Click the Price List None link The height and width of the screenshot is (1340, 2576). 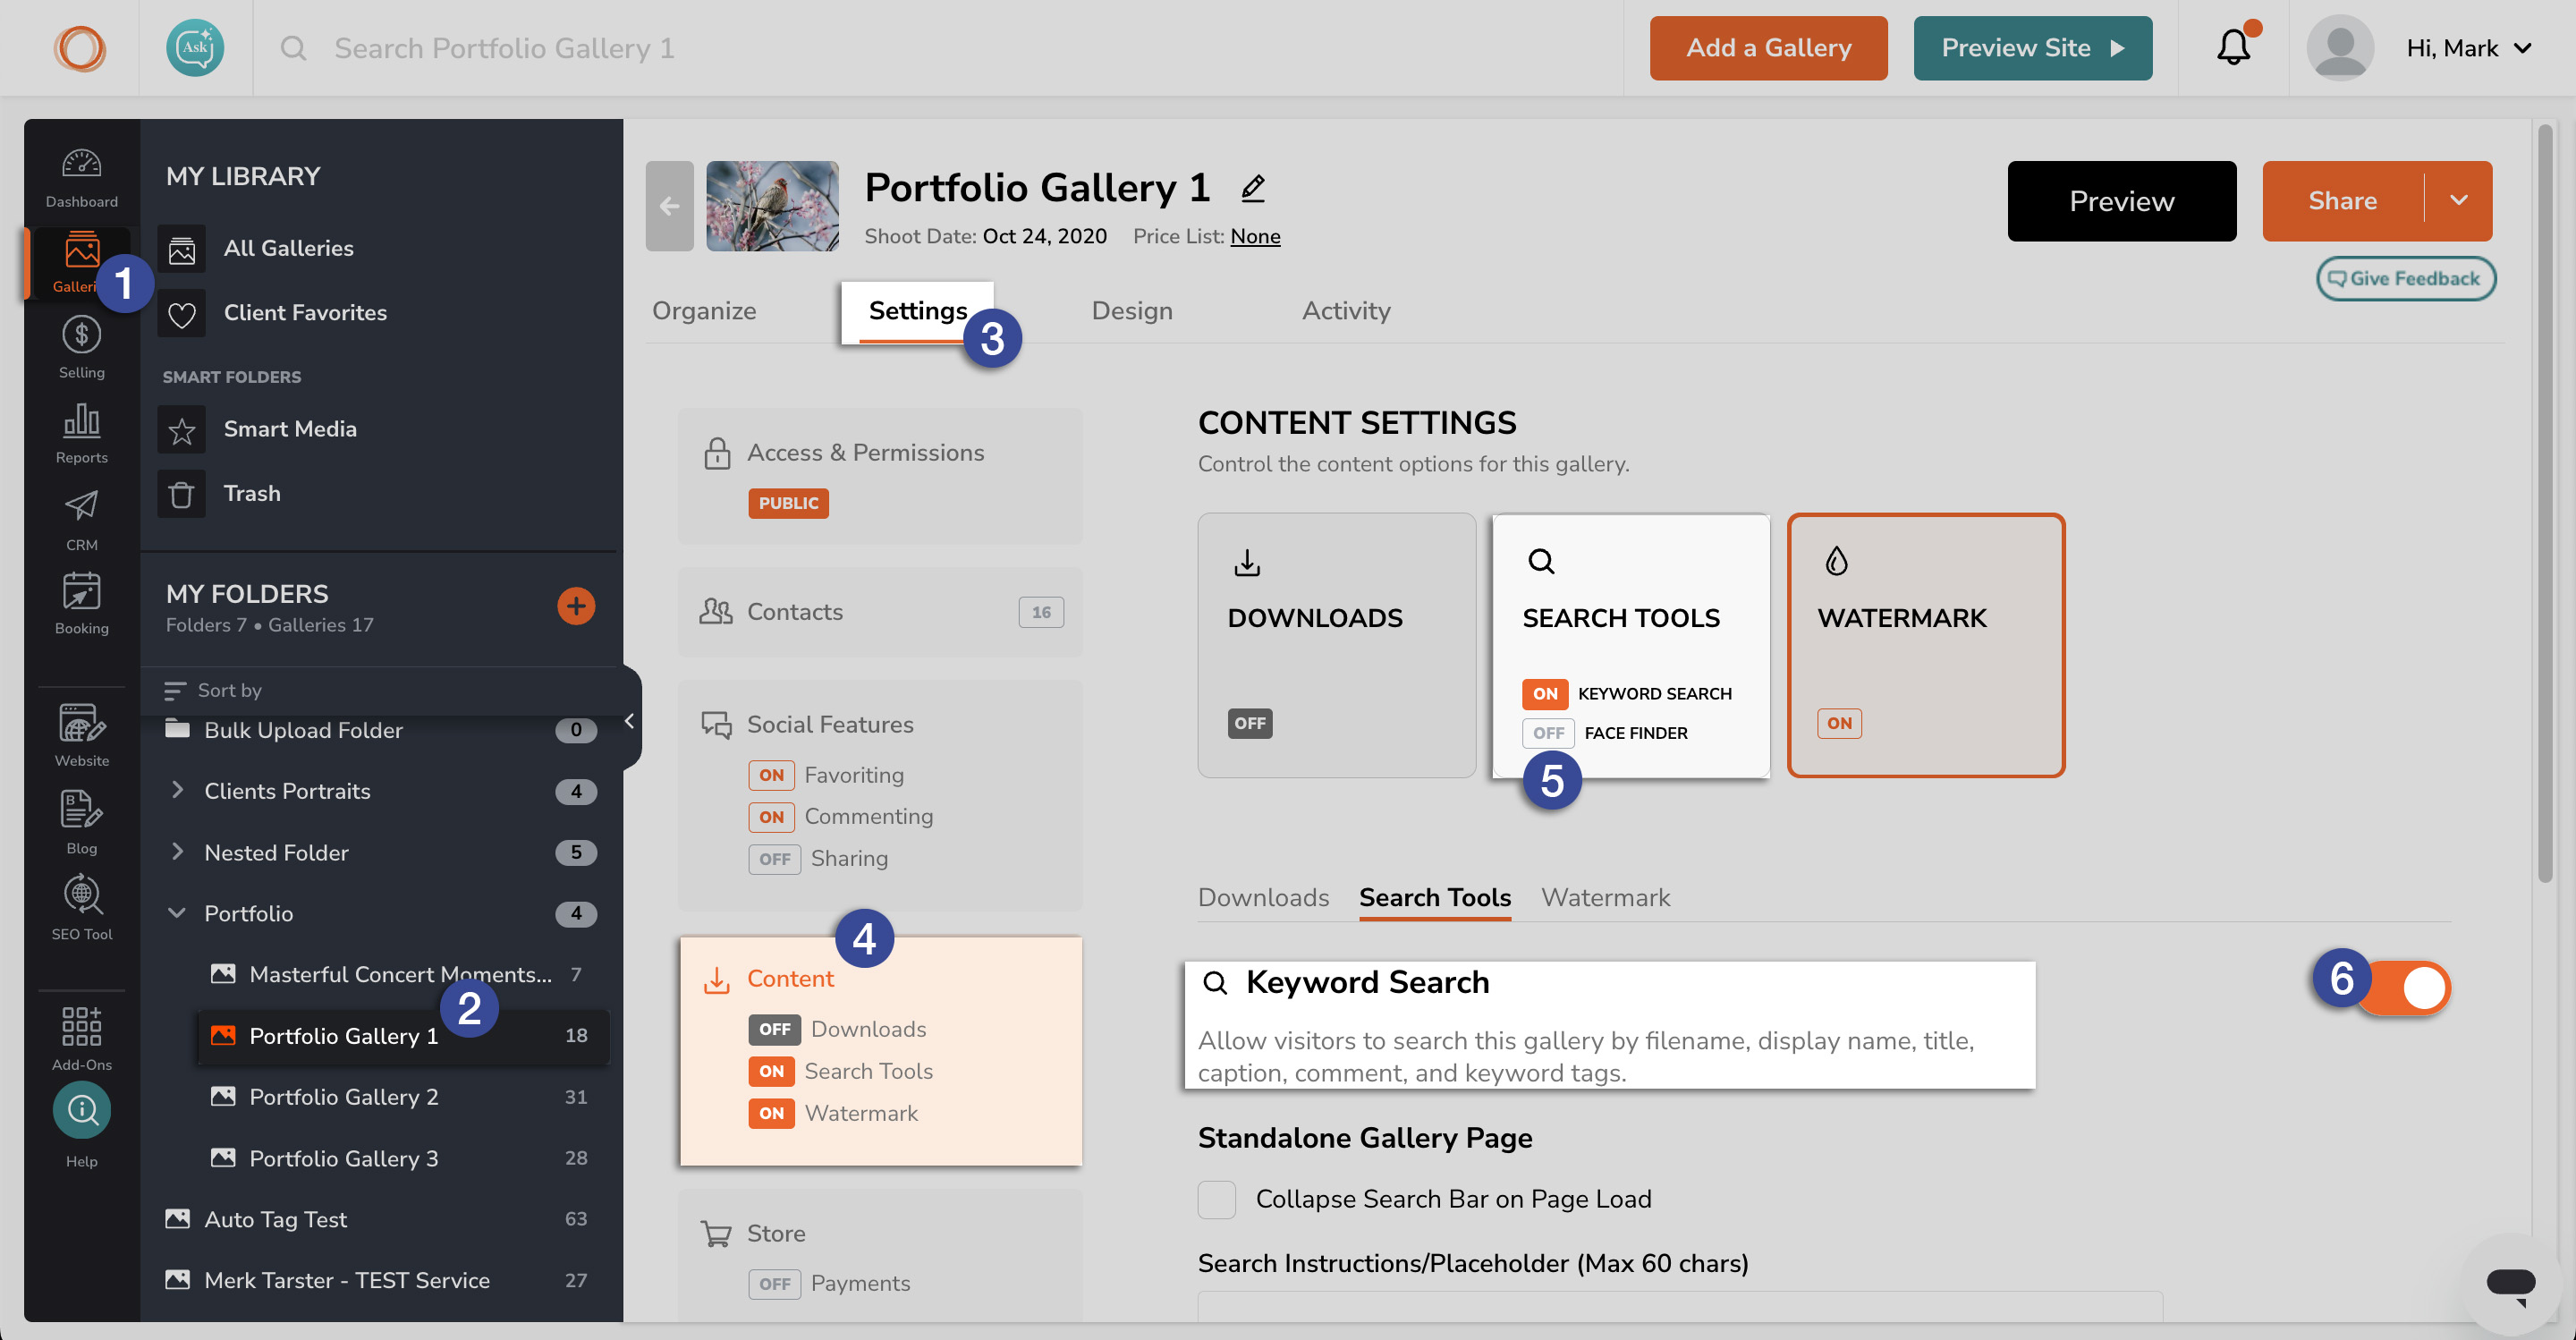point(1255,236)
